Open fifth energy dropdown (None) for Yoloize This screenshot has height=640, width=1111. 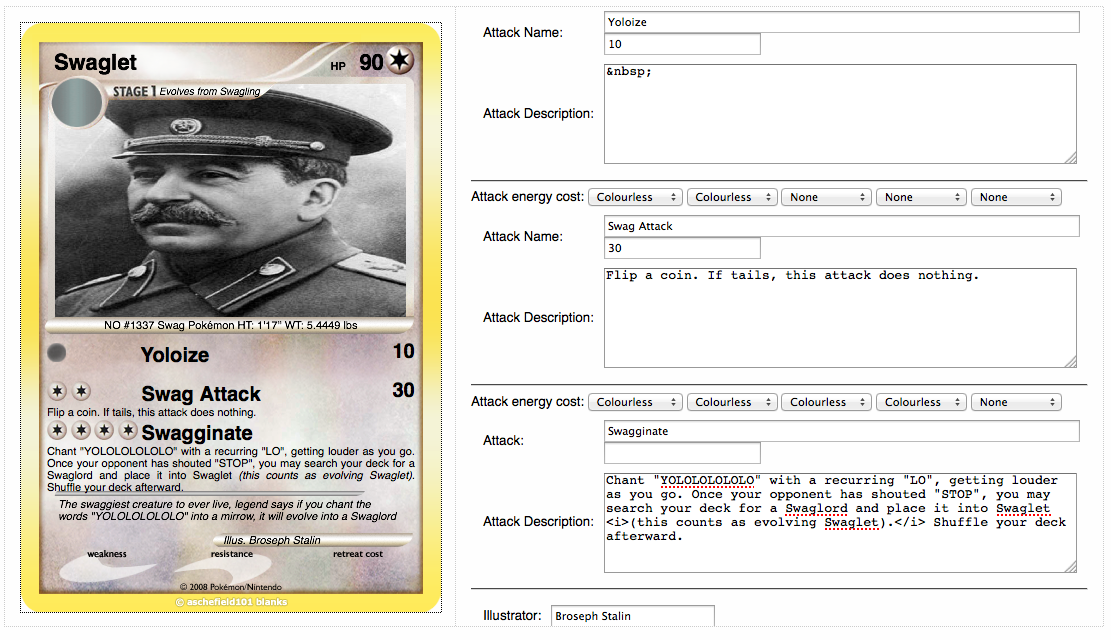[1016, 197]
